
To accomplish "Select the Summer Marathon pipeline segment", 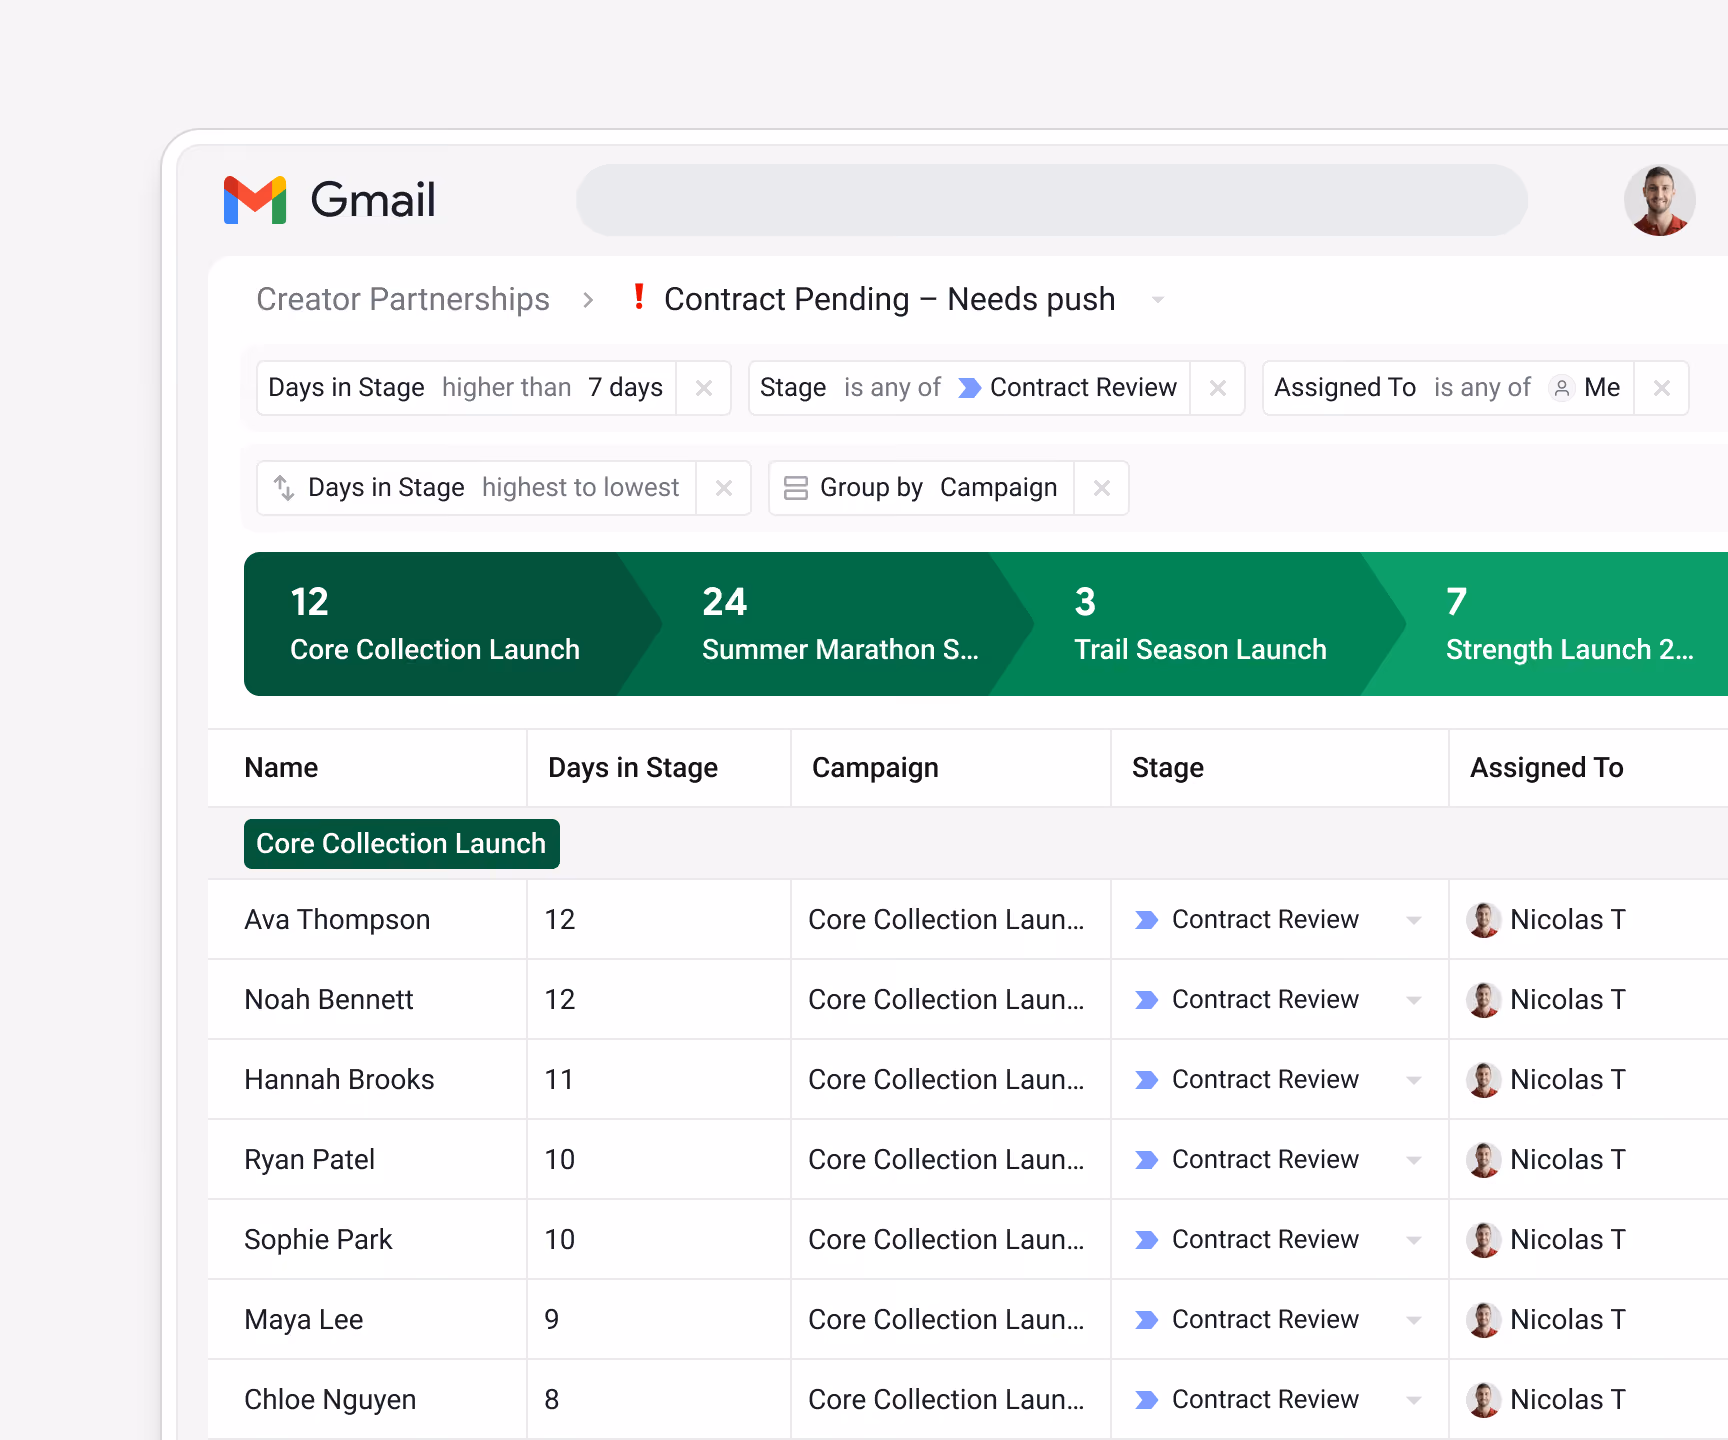I will pyautogui.click(x=825, y=624).
